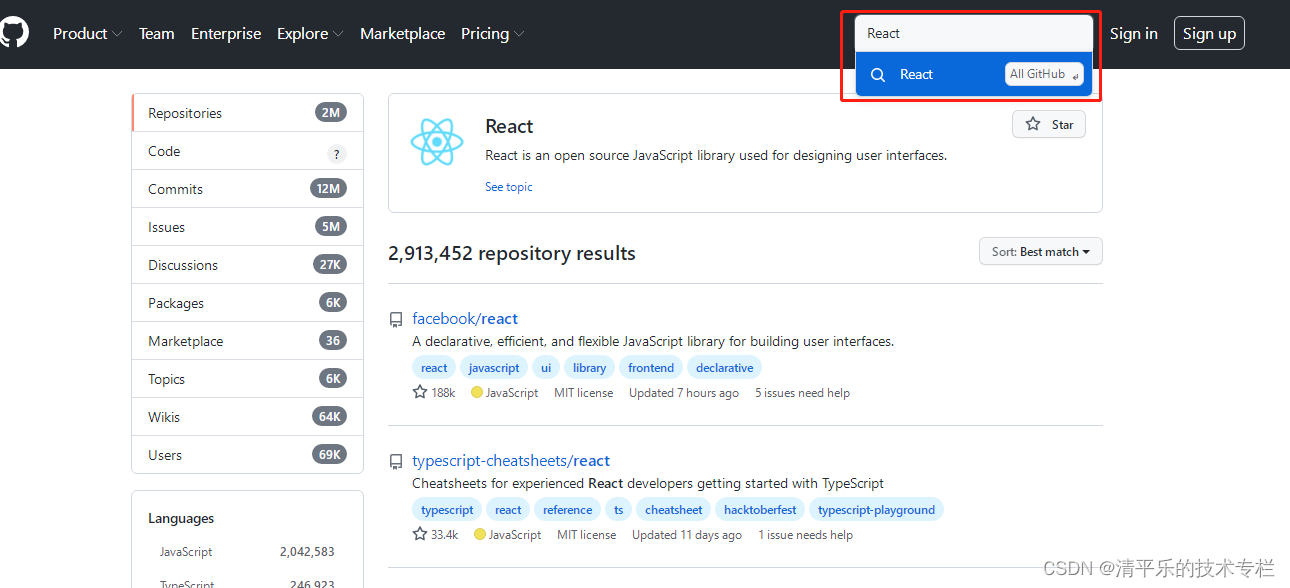The image size is (1290, 588).
Task: Show Commits results
Action: pos(247,189)
